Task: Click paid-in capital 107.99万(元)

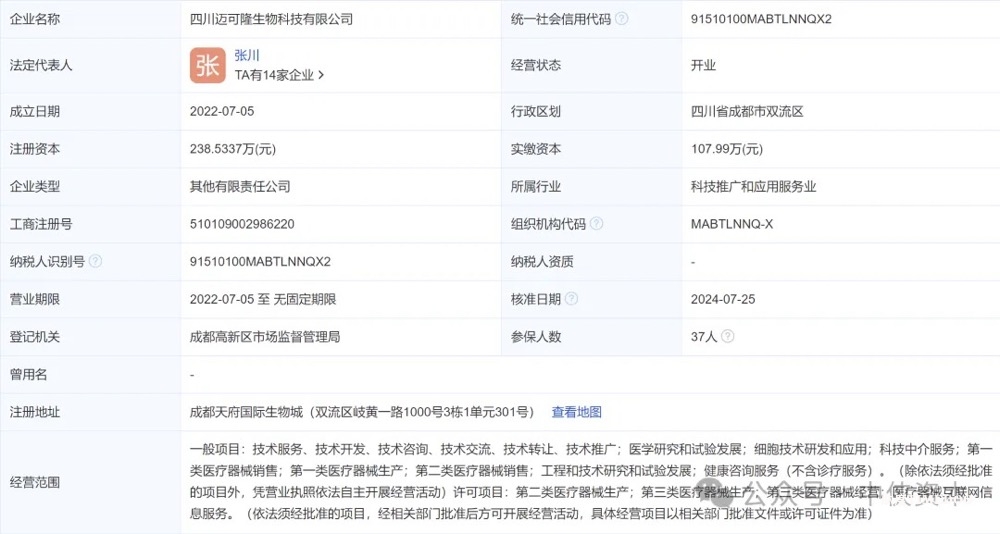Action: point(727,149)
